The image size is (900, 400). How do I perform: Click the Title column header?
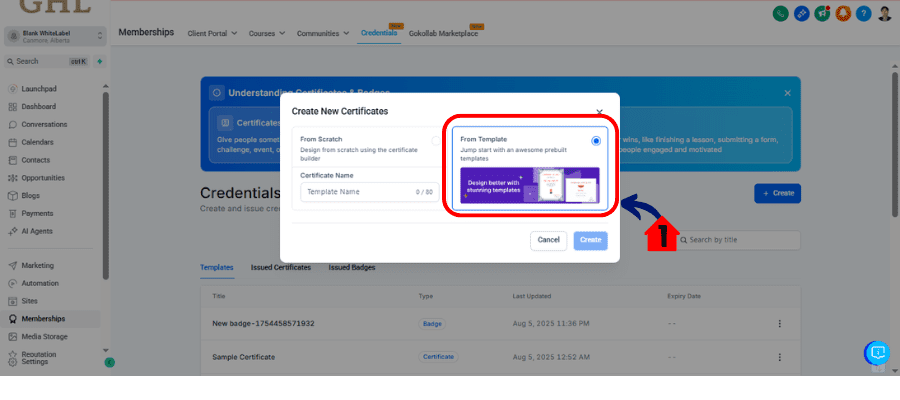pyautogui.click(x=219, y=296)
